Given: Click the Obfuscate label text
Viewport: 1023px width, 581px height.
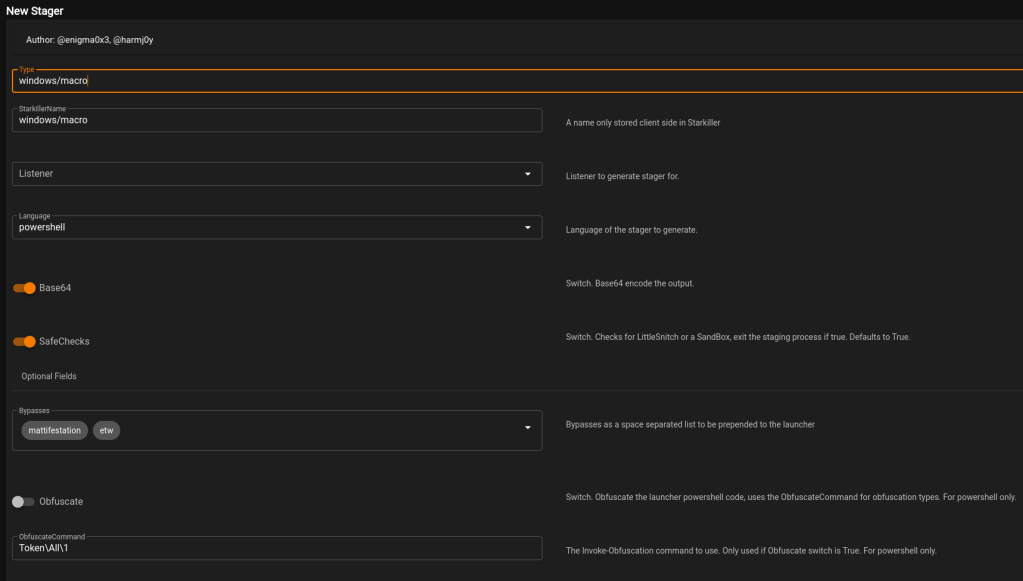Looking at the screenshot, I should (61, 501).
